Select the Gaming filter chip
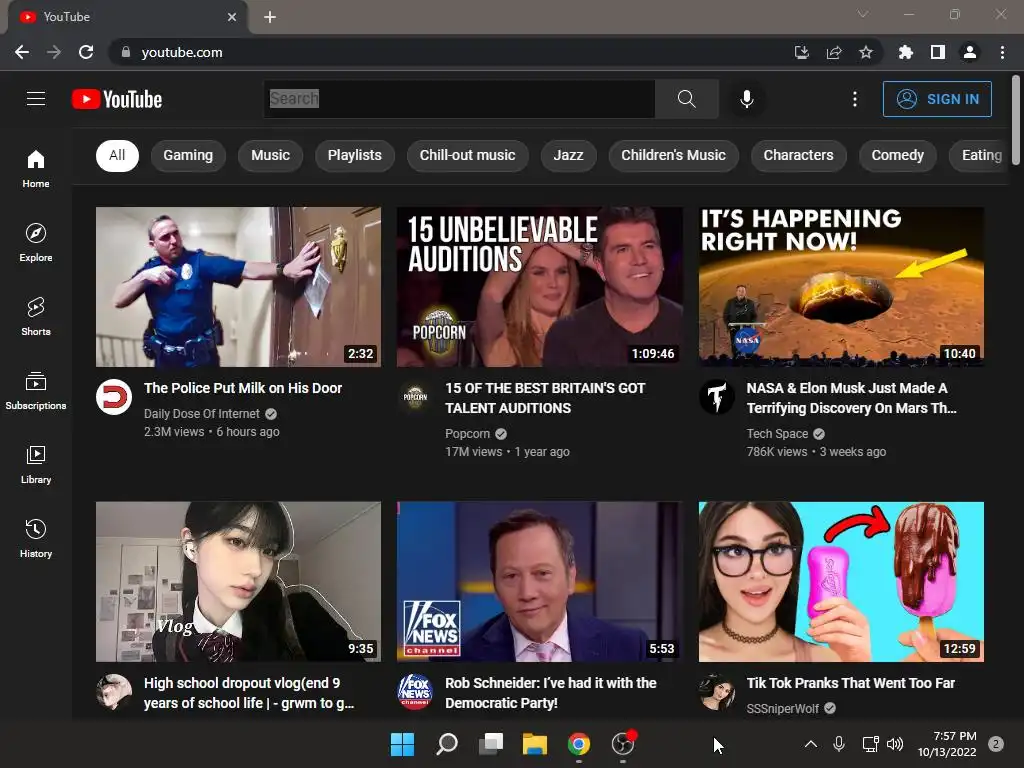 coord(188,155)
